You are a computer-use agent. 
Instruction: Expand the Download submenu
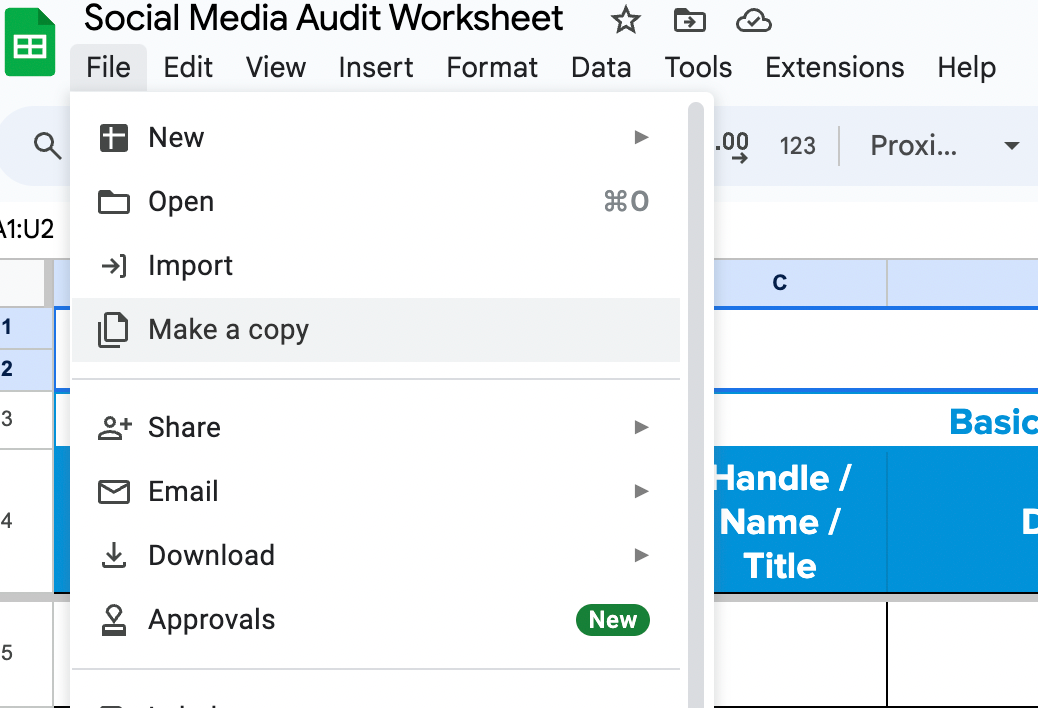point(641,555)
